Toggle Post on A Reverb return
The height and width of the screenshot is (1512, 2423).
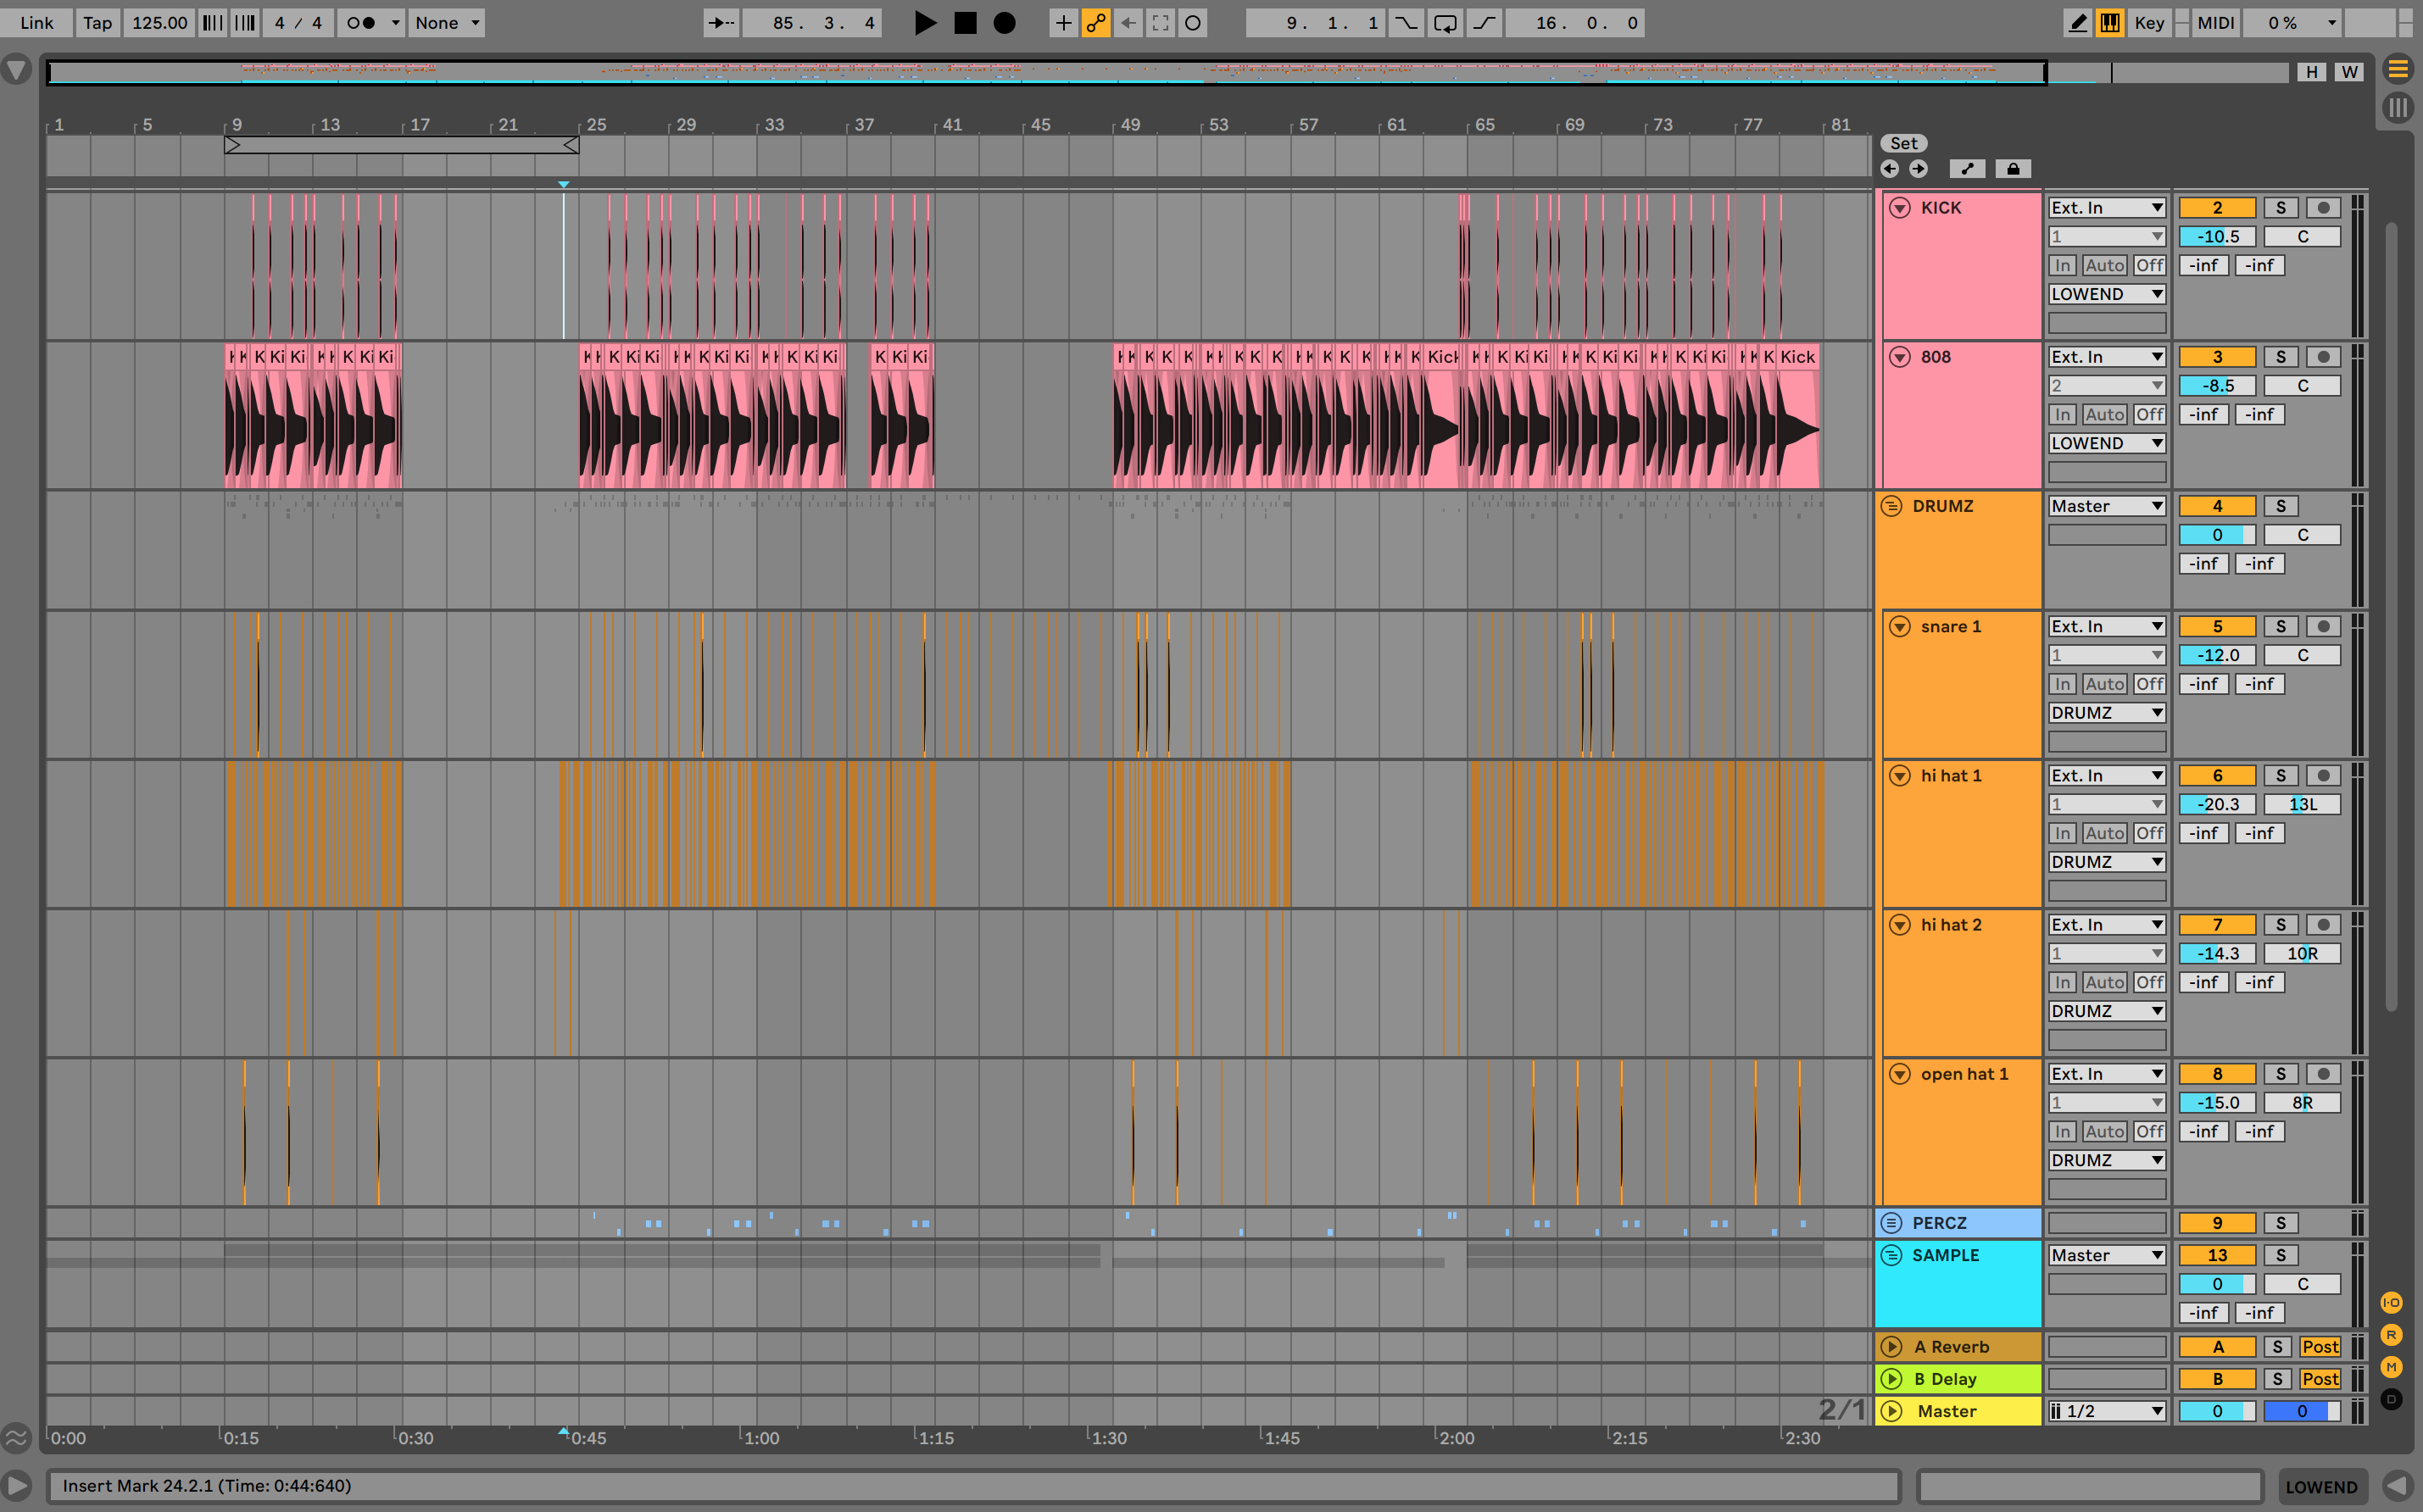(2320, 1347)
